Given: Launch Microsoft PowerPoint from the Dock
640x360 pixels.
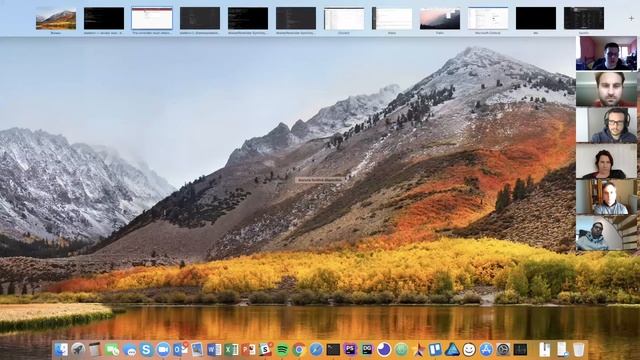Looking at the screenshot, I should coord(248,350).
